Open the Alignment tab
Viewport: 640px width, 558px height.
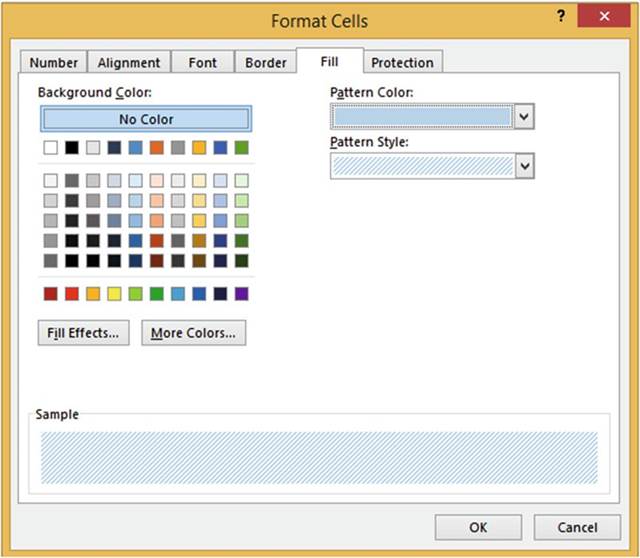pyautogui.click(x=128, y=62)
